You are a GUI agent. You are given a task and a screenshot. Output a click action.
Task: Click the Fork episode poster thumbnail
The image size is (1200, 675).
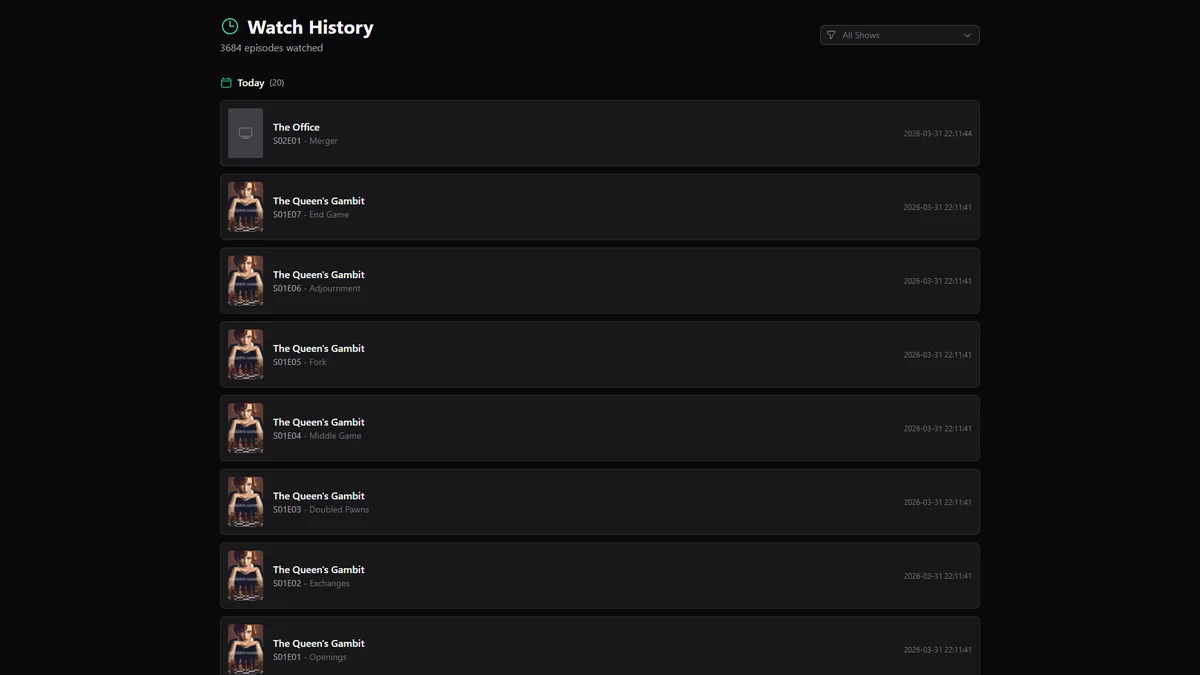click(245, 355)
